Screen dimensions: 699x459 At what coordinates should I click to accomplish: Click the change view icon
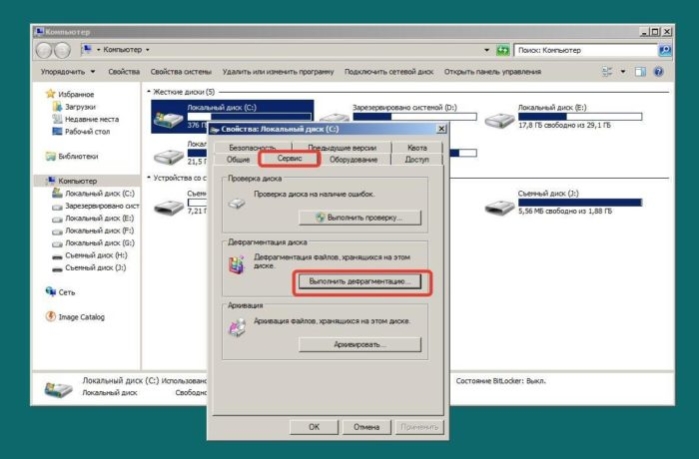[x=607, y=72]
